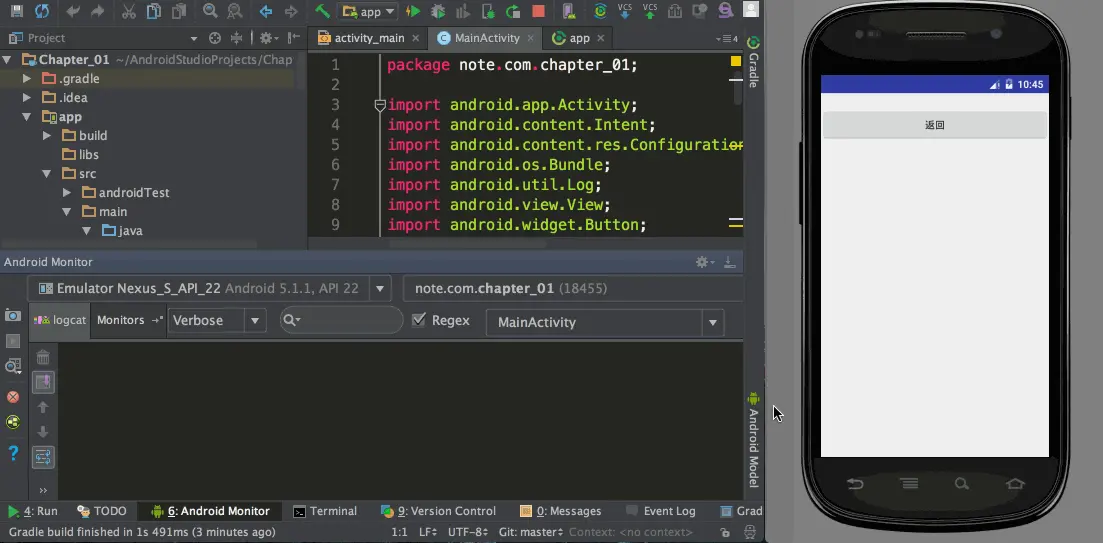Switch to the activity_main editor tab

click(369, 38)
